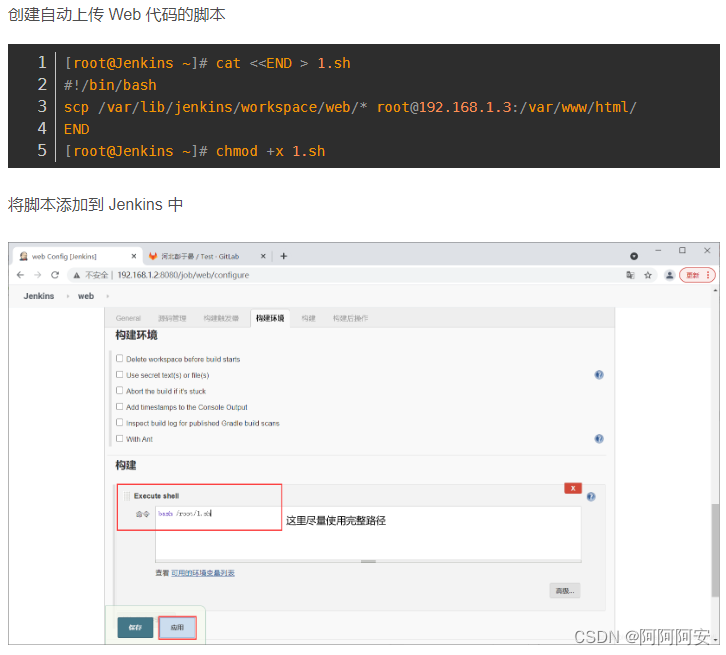Click the command box resize handle
This screenshot has height=655, width=726.
(x=368, y=561)
